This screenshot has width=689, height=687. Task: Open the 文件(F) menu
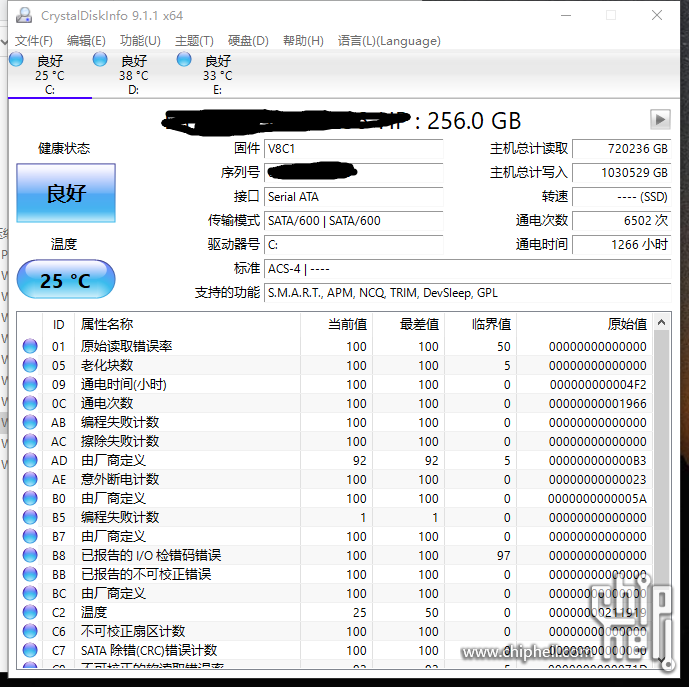[x=33, y=41]
